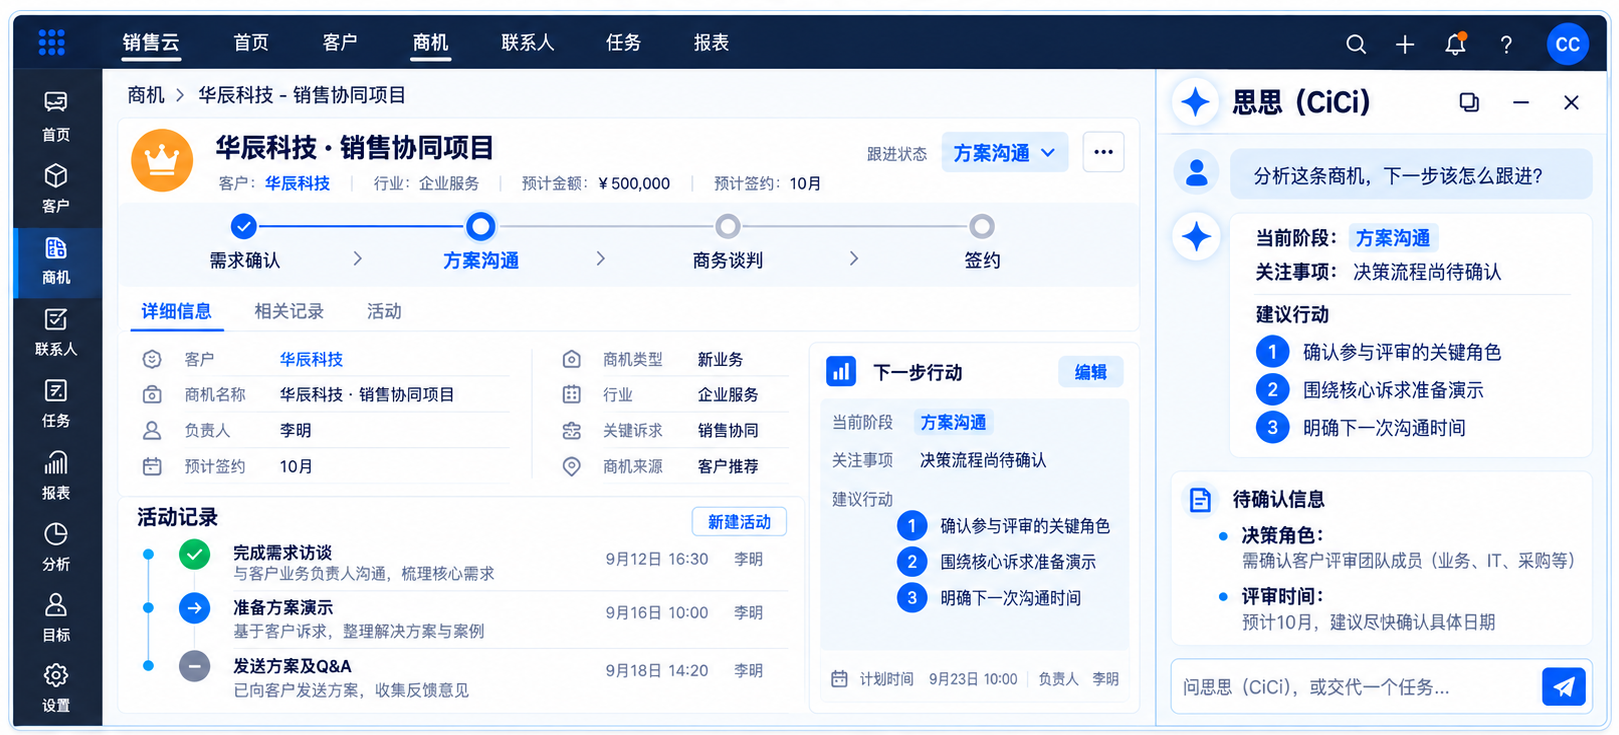Viewport: 1619px width, 735px height.
Task: Open 联系人 in the top navigation
Action: 527,43
